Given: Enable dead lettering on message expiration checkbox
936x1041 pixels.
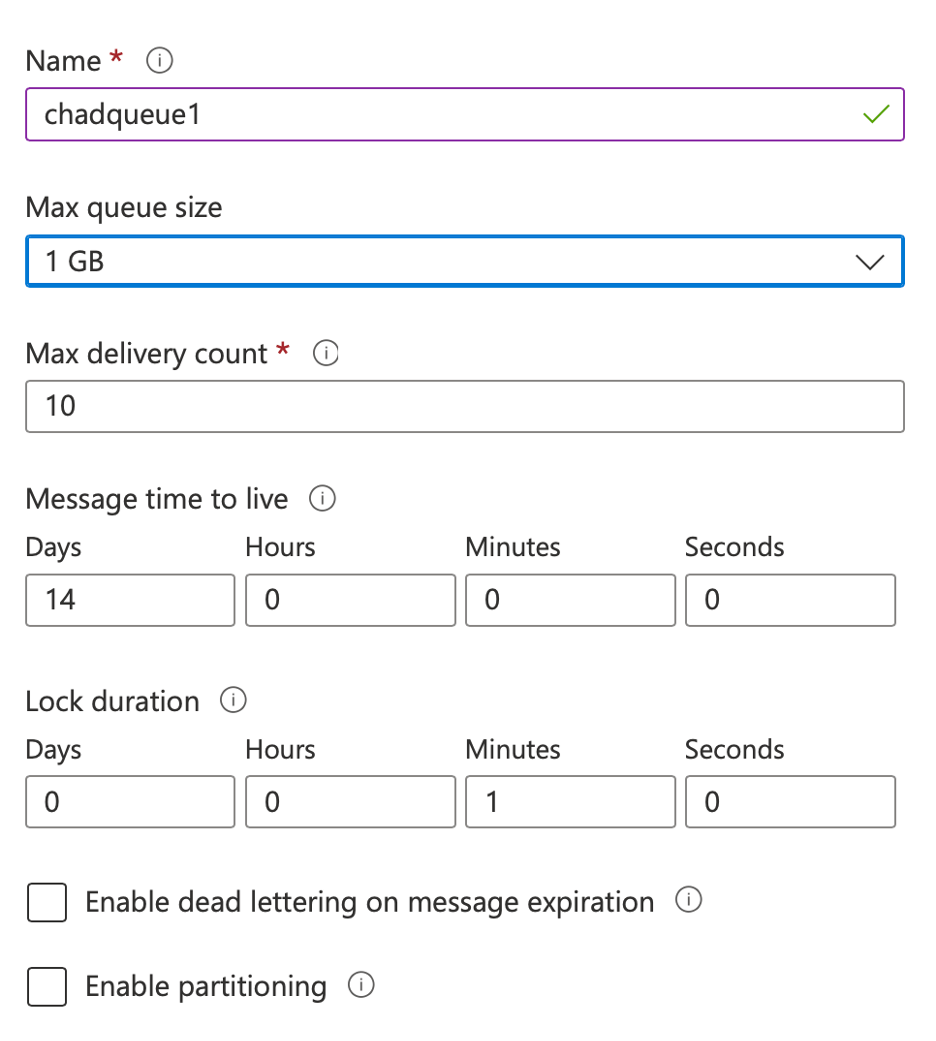Looking at the screenshot, I should point(46,902).
